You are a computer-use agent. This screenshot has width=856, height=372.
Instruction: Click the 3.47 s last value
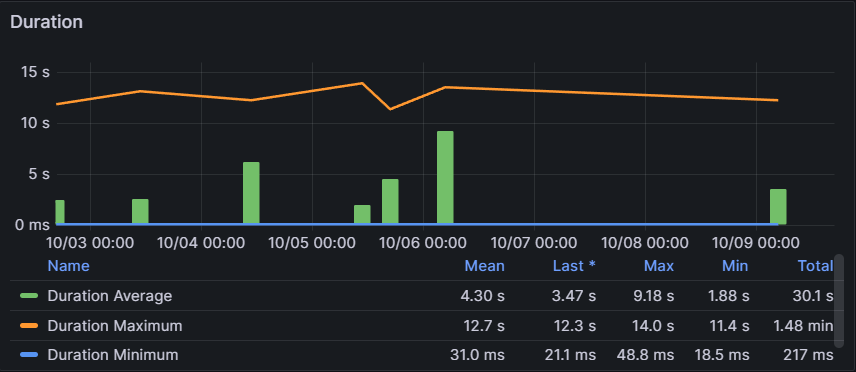pos(574,296)
